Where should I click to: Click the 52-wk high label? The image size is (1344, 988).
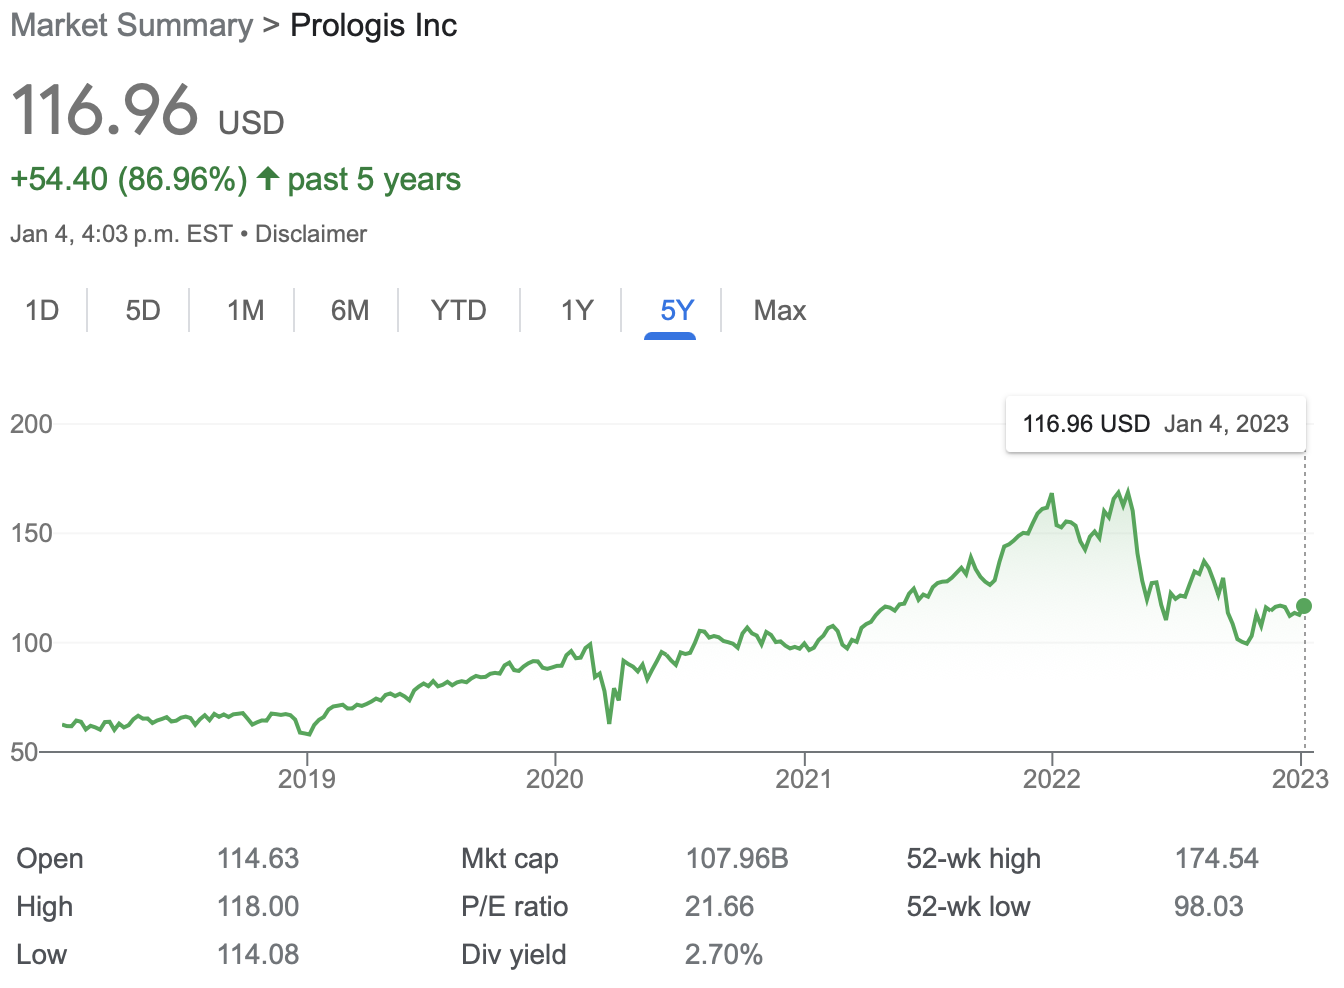pos(974,859)
